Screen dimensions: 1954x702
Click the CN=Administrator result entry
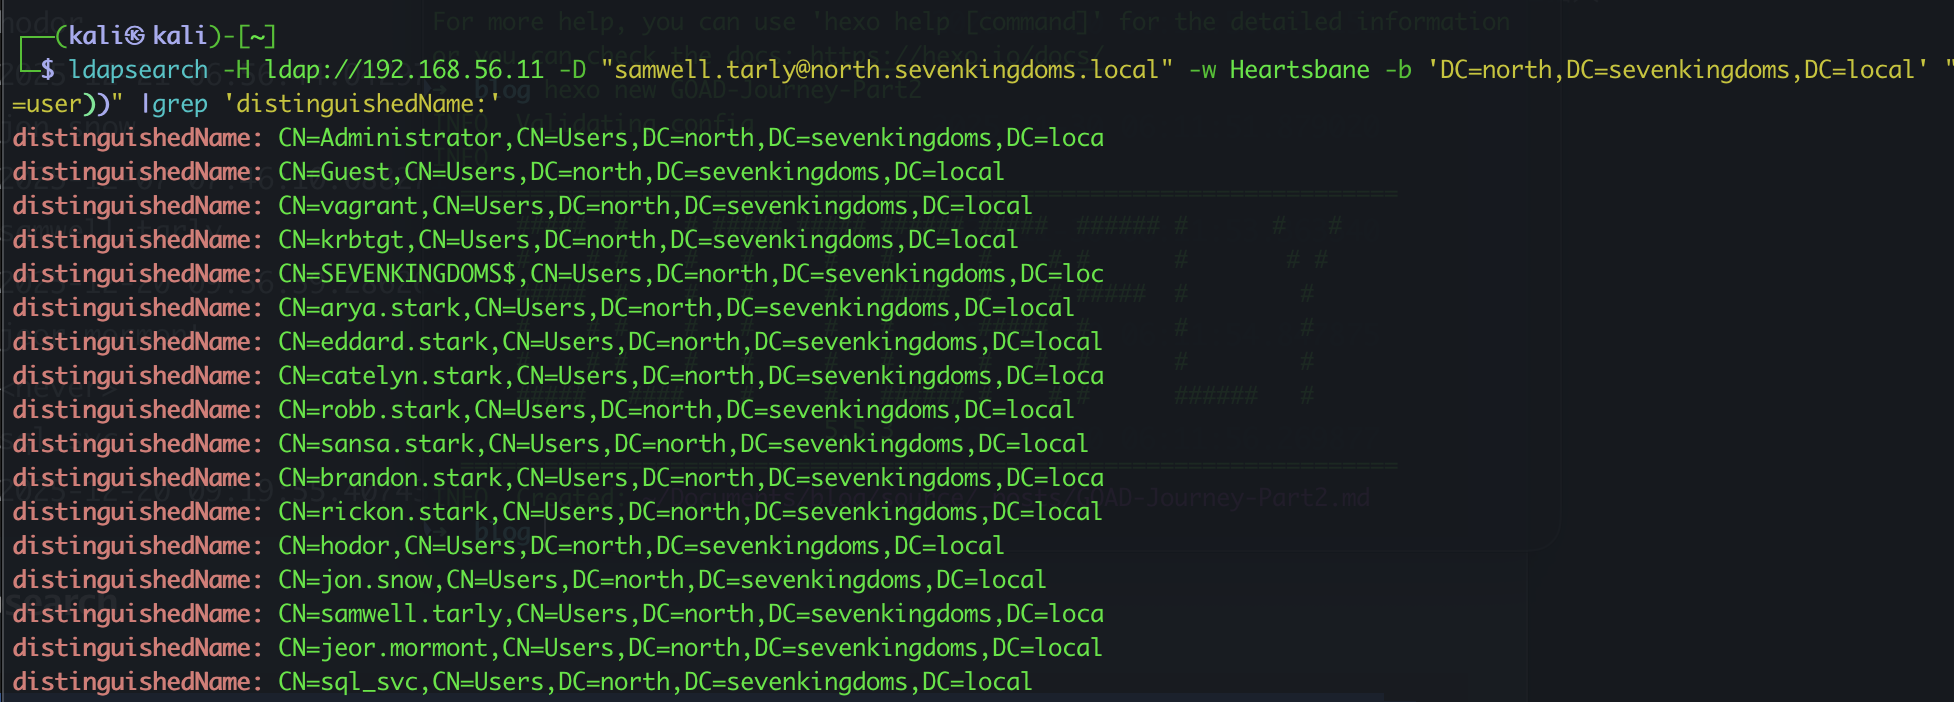(390, 138)
